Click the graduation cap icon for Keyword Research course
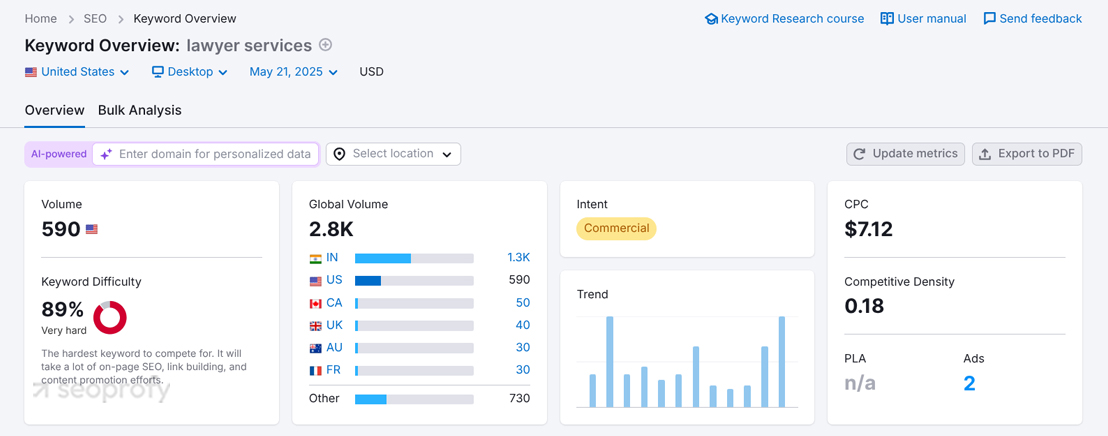Viewport: 1108px width, 436px height. pyautogui.click(x=711, y=19)
